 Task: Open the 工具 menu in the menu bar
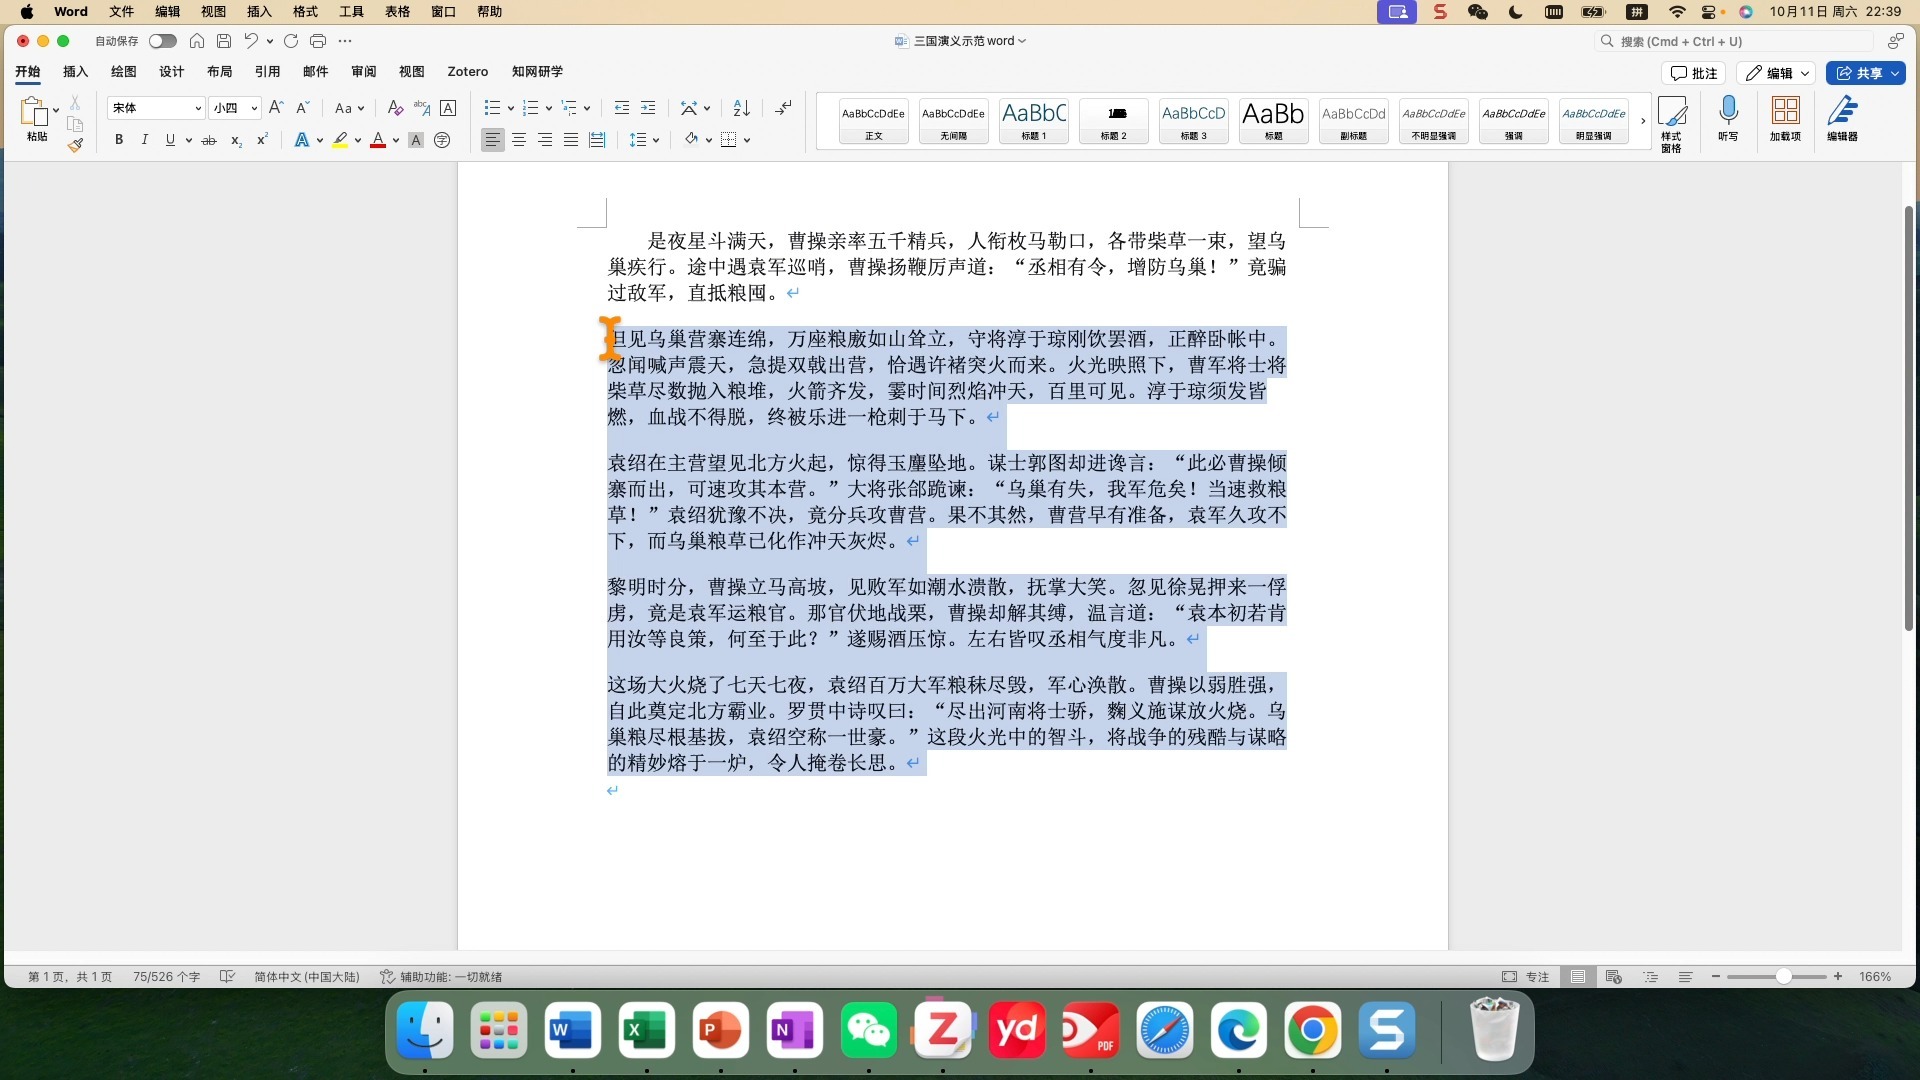coord(350,12)
